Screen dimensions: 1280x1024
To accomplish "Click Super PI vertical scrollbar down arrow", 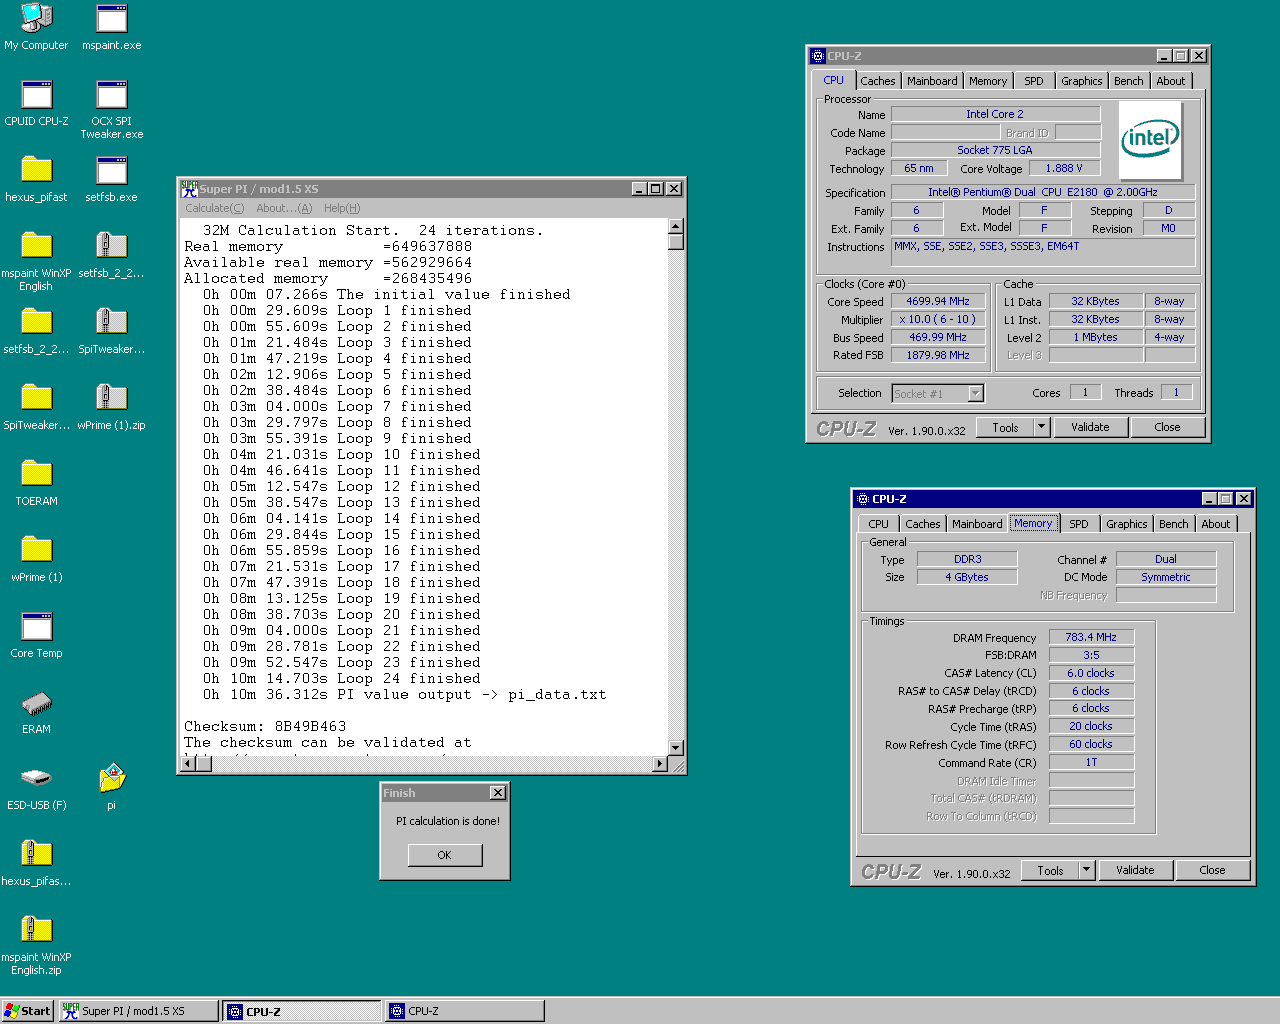I will (x=676, y=747).
